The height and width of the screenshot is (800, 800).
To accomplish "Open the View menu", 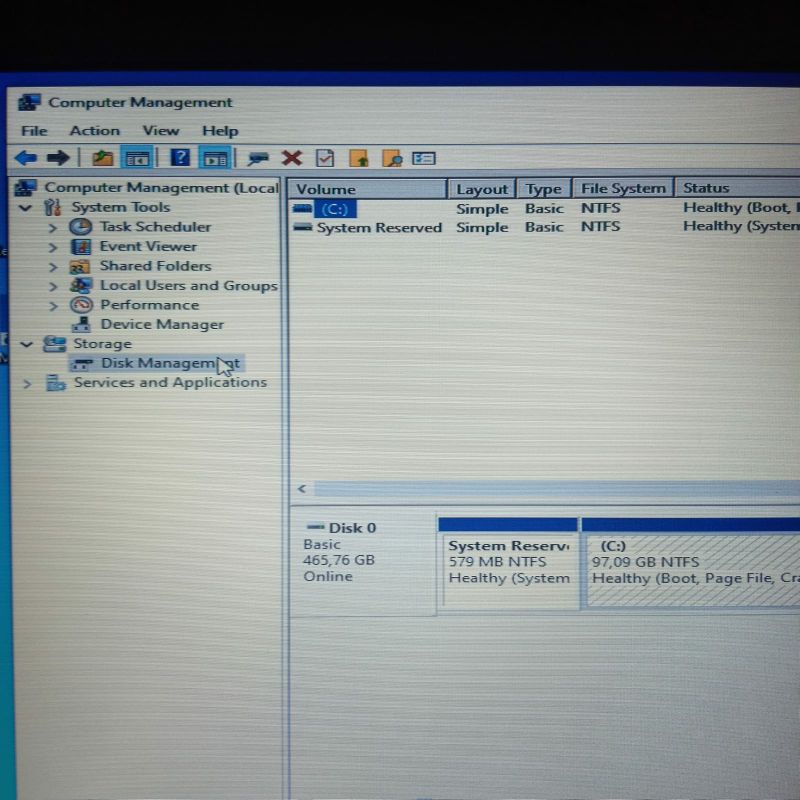I will (x=161, y=131).
